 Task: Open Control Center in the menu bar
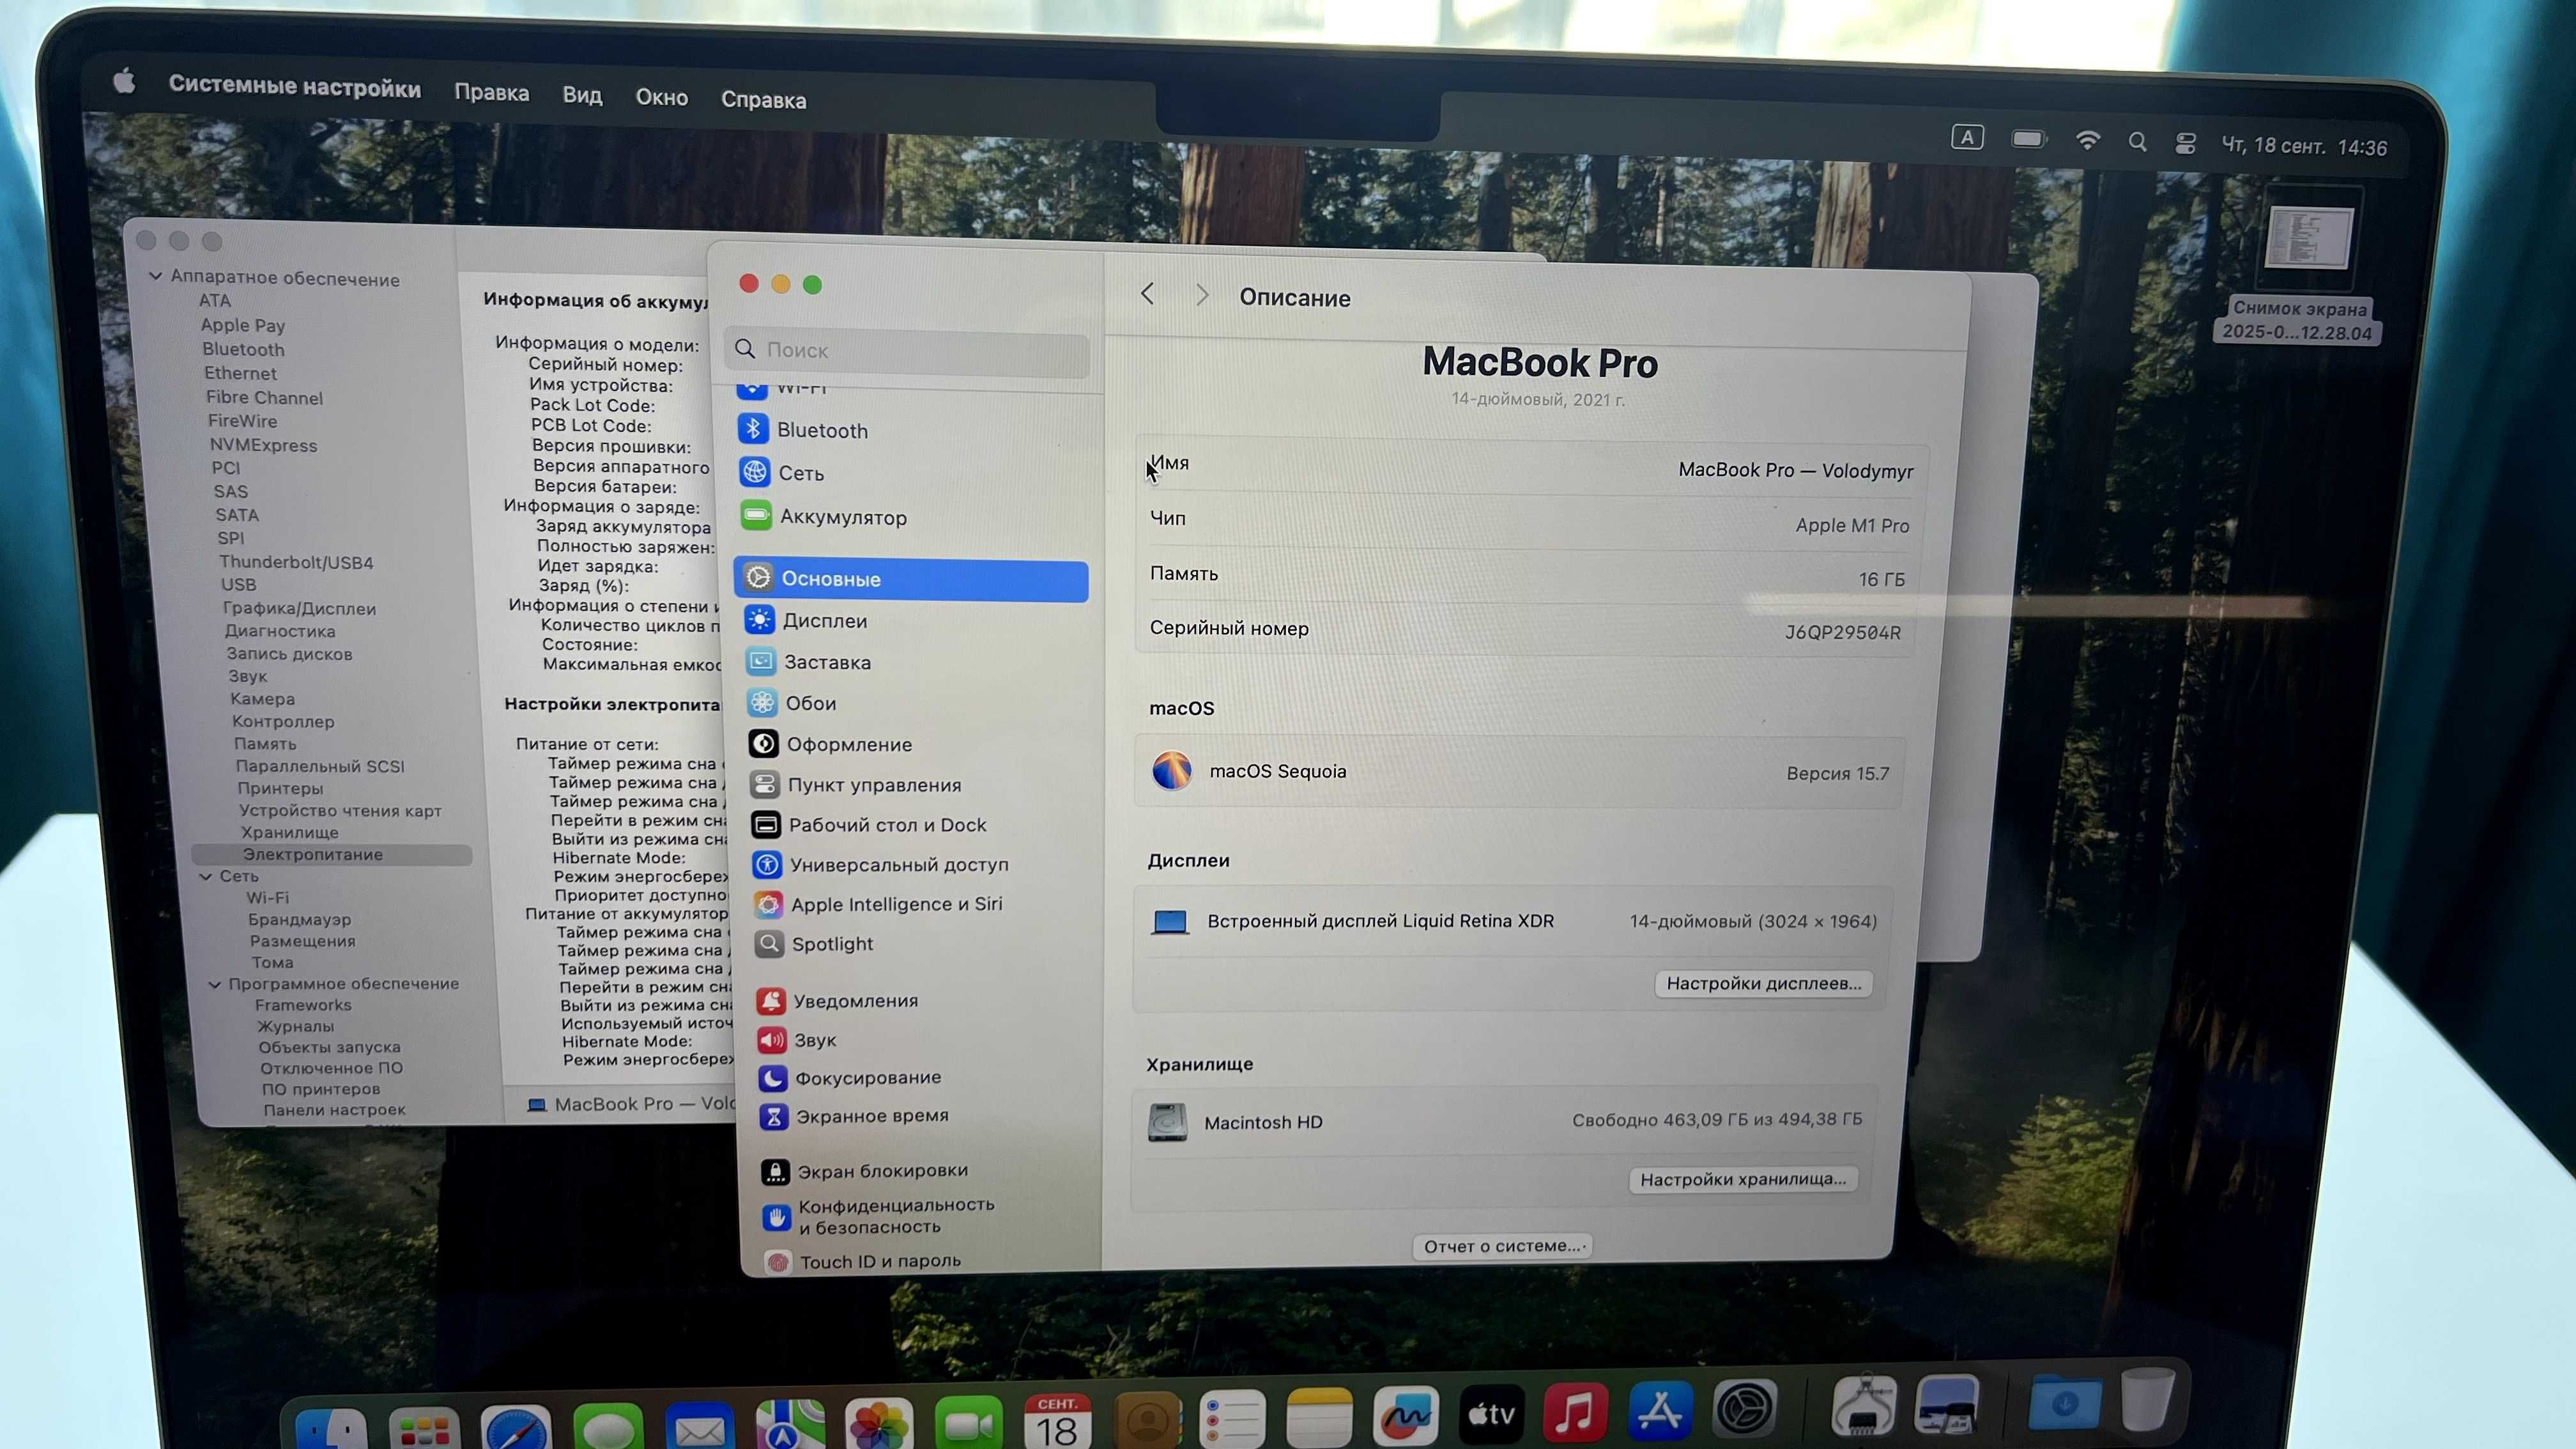coord(2185,143)
